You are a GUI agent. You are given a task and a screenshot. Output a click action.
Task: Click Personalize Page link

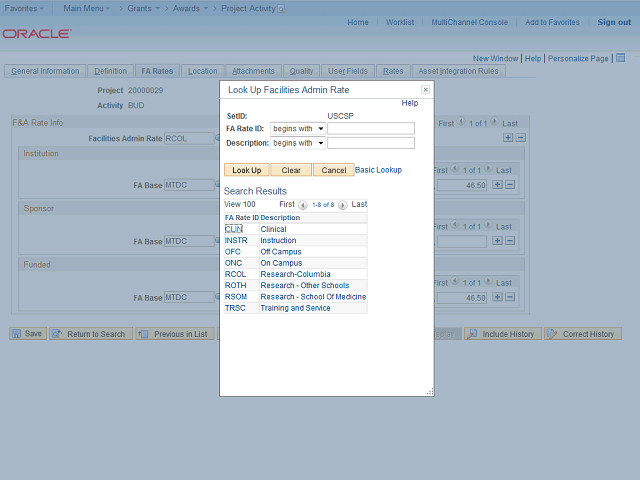(578, 58)
